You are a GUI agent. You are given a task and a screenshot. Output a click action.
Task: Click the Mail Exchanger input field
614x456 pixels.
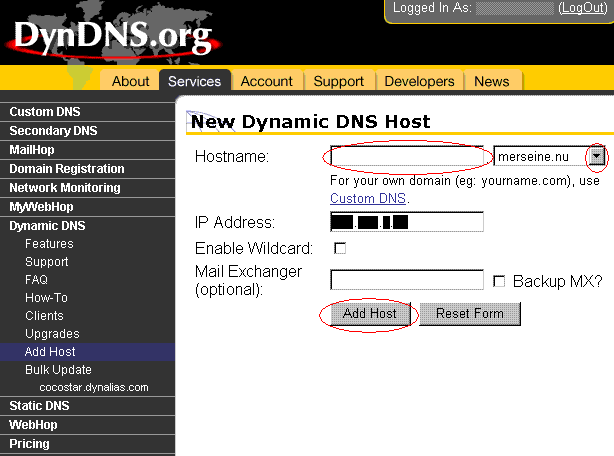click(x=406, y=281)
